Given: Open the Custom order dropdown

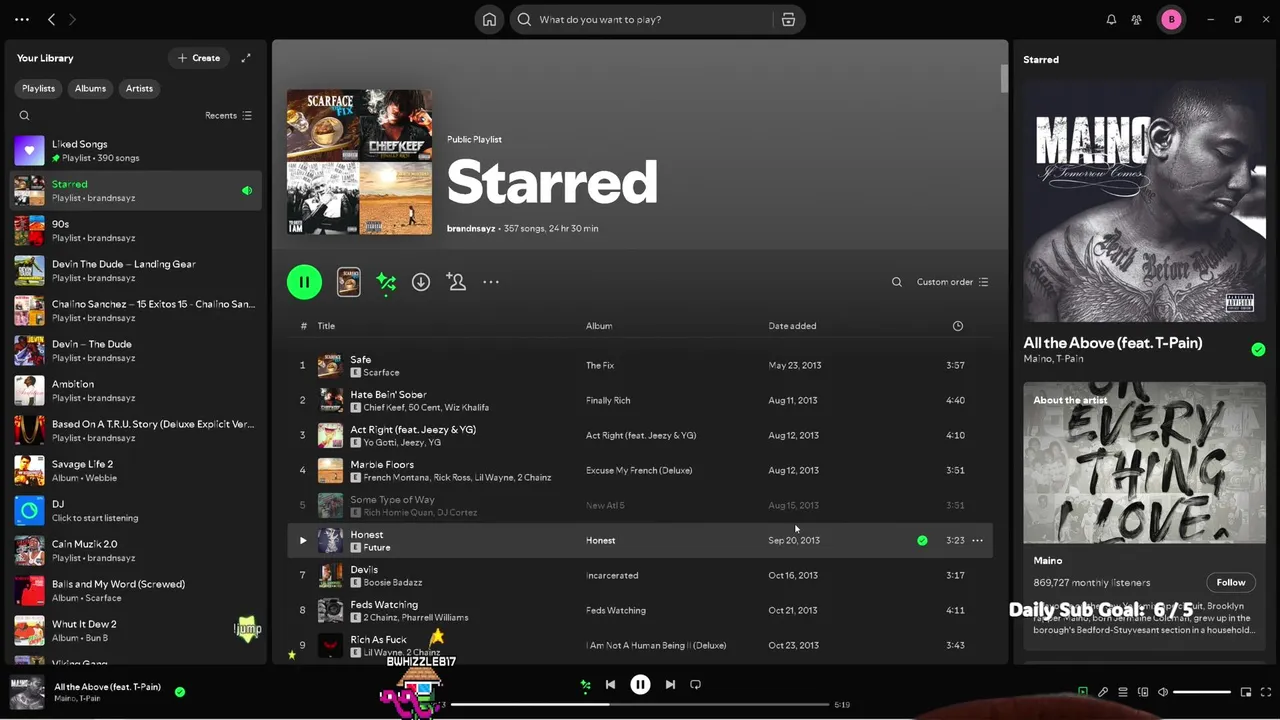Looking at the screenshot, I should pyautogui.click(x=952, y=282).
